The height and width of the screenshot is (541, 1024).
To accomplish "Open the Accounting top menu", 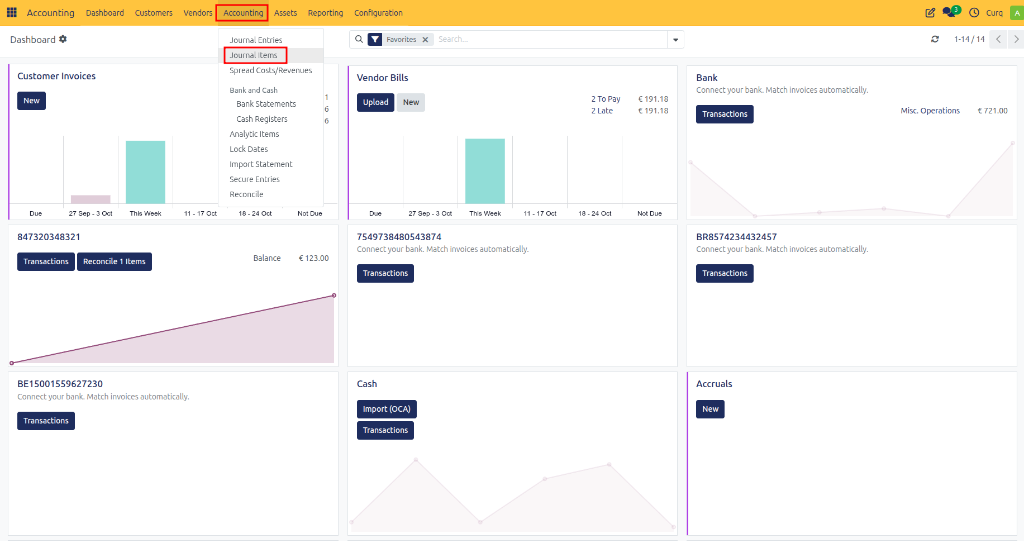I will coord(242,12).
